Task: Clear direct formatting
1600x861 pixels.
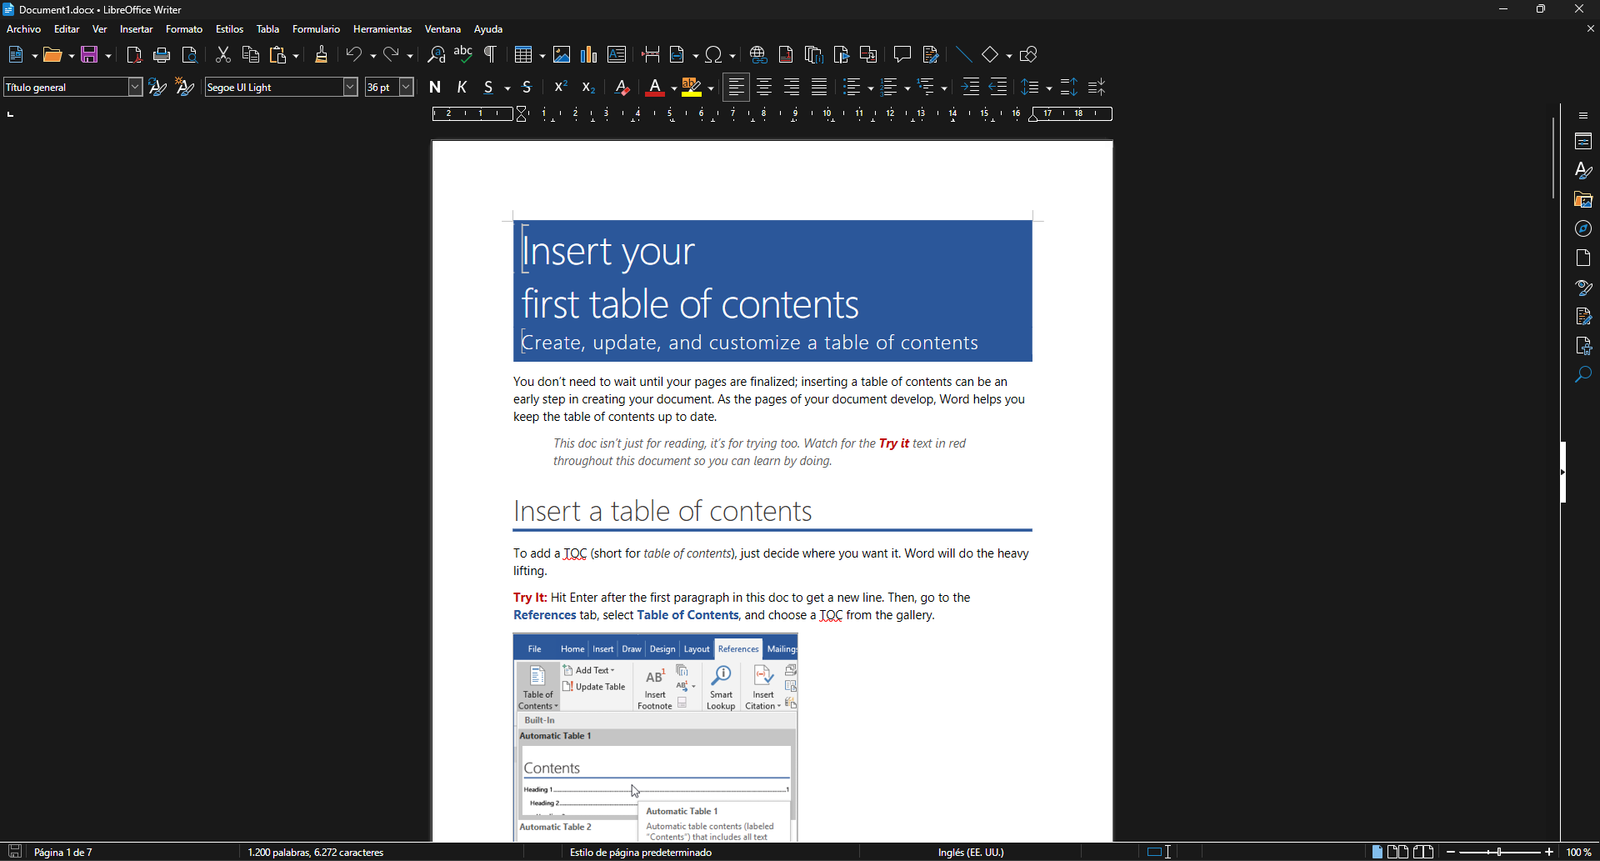Action: click(x=622, y=88)
